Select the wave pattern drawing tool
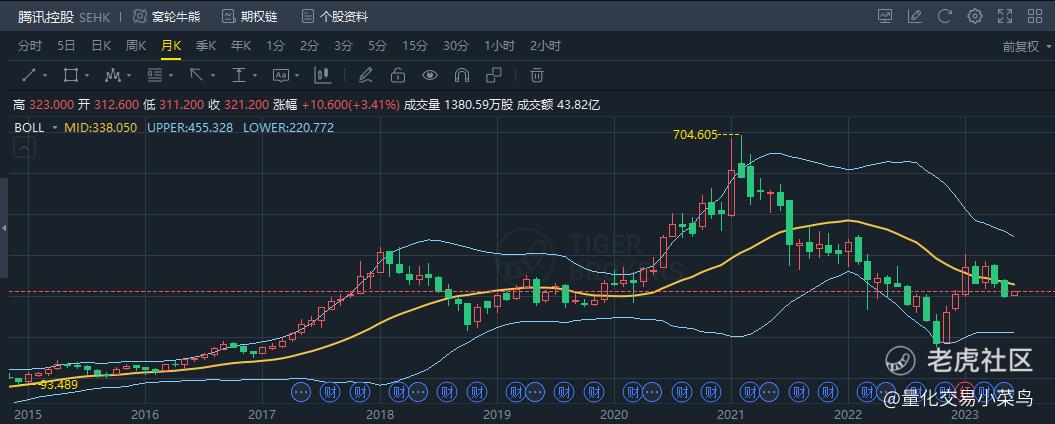 coord(112,75)
